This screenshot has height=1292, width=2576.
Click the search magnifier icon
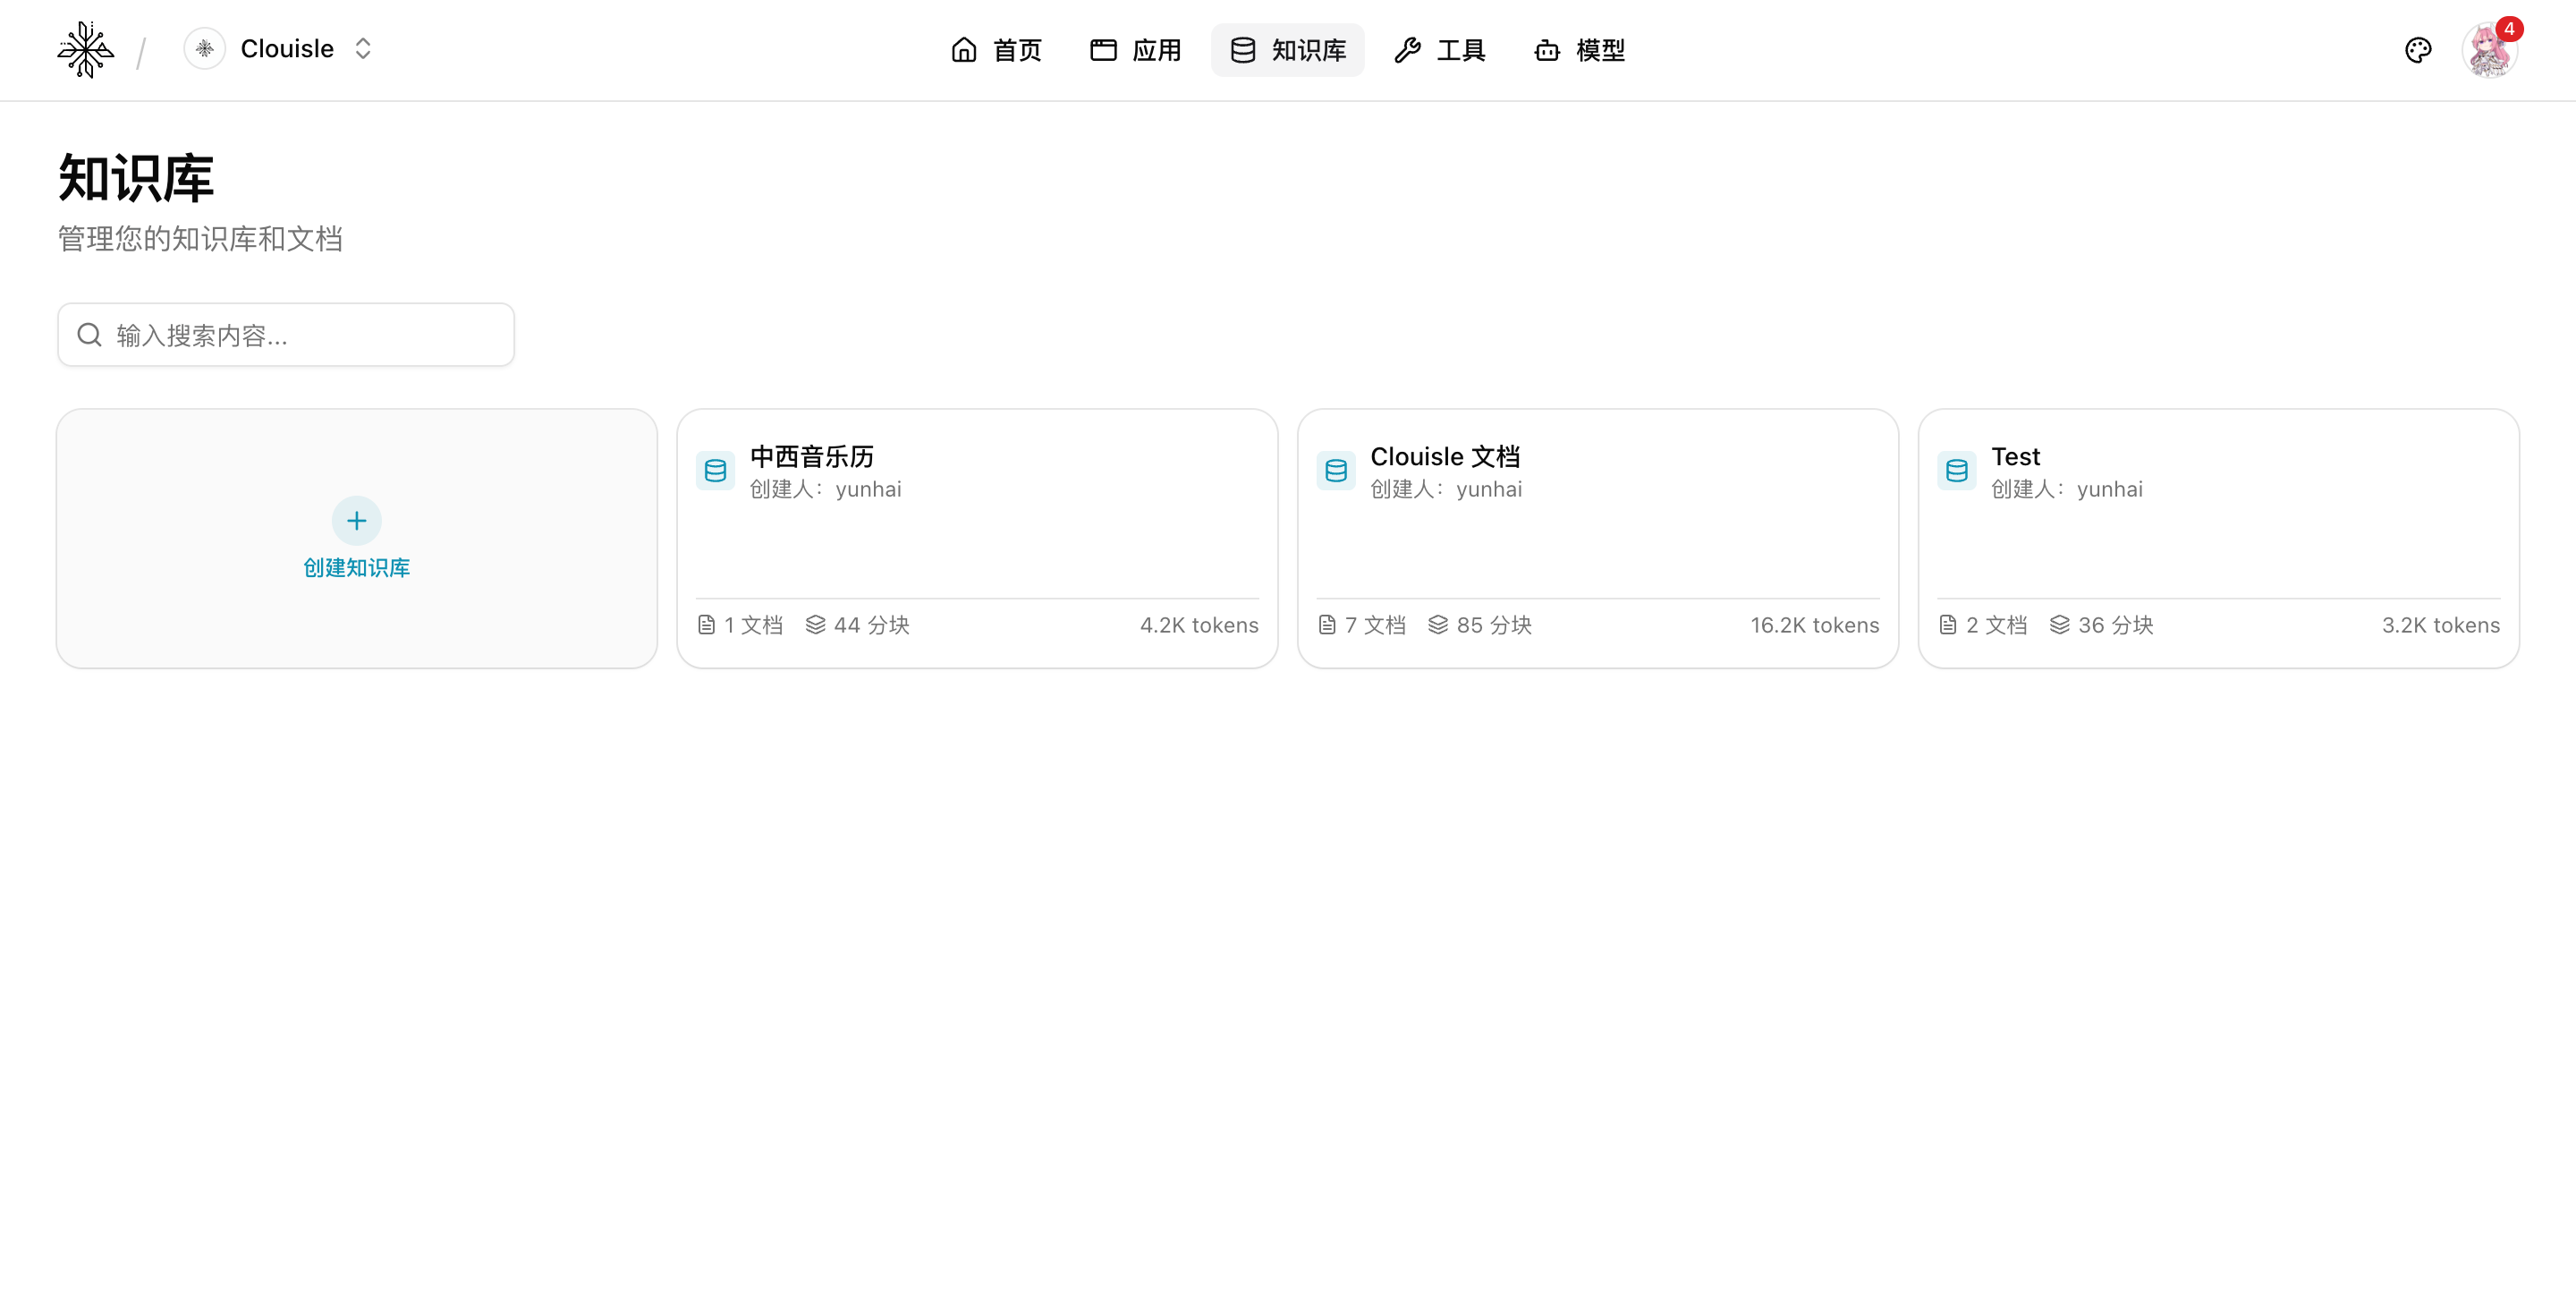pos(89,335)
